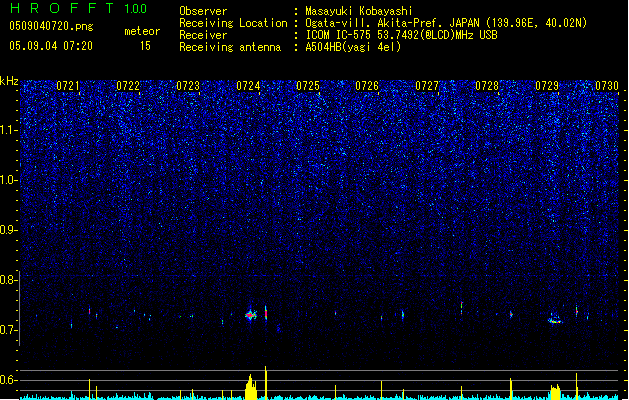The image size is (629, 400).
Task: Click the tallest yellow intensity spike after 0724
Action: 266,382
